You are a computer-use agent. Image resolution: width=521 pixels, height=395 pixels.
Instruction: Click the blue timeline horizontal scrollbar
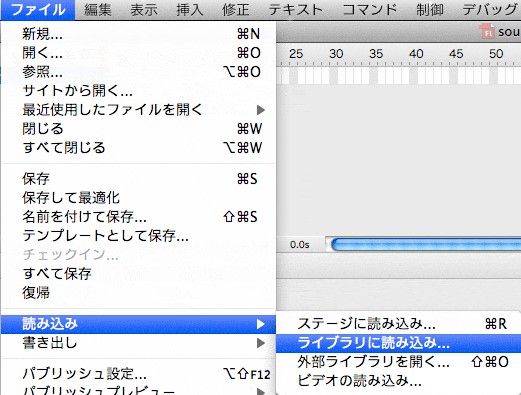click(426, 245)
